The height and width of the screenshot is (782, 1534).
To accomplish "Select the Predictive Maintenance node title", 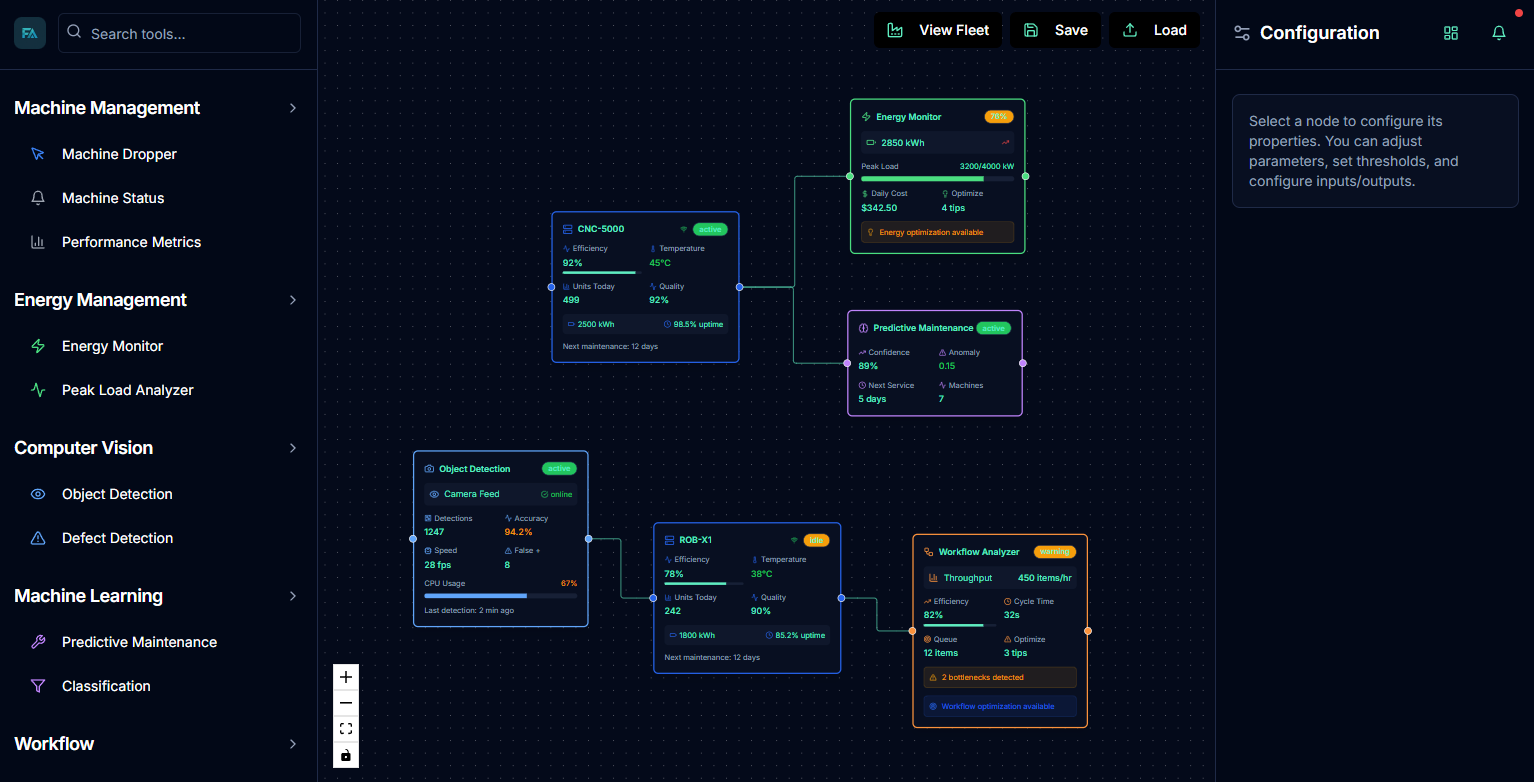I will point(923,328).
